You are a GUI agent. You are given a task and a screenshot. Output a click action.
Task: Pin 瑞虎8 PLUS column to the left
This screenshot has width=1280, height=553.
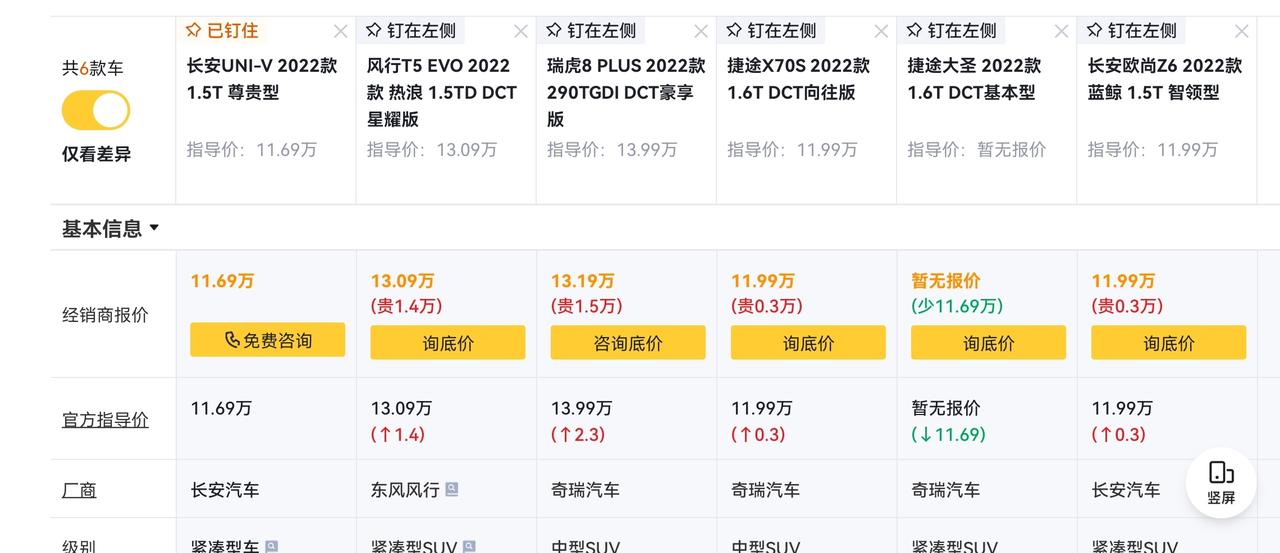coord(590,30)
